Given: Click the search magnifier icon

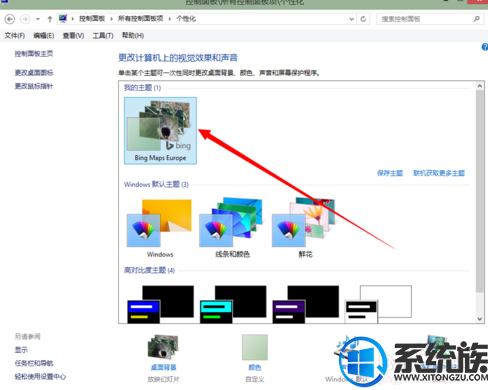Looking at the screenshot, I should 477,19.
